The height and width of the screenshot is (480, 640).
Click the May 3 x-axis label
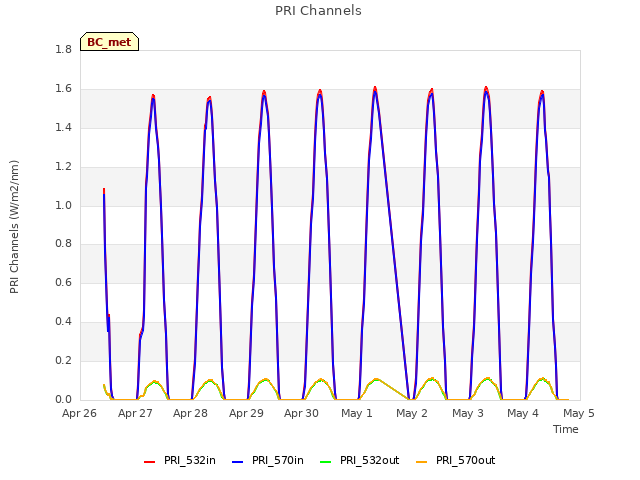(x=468, y=413)
